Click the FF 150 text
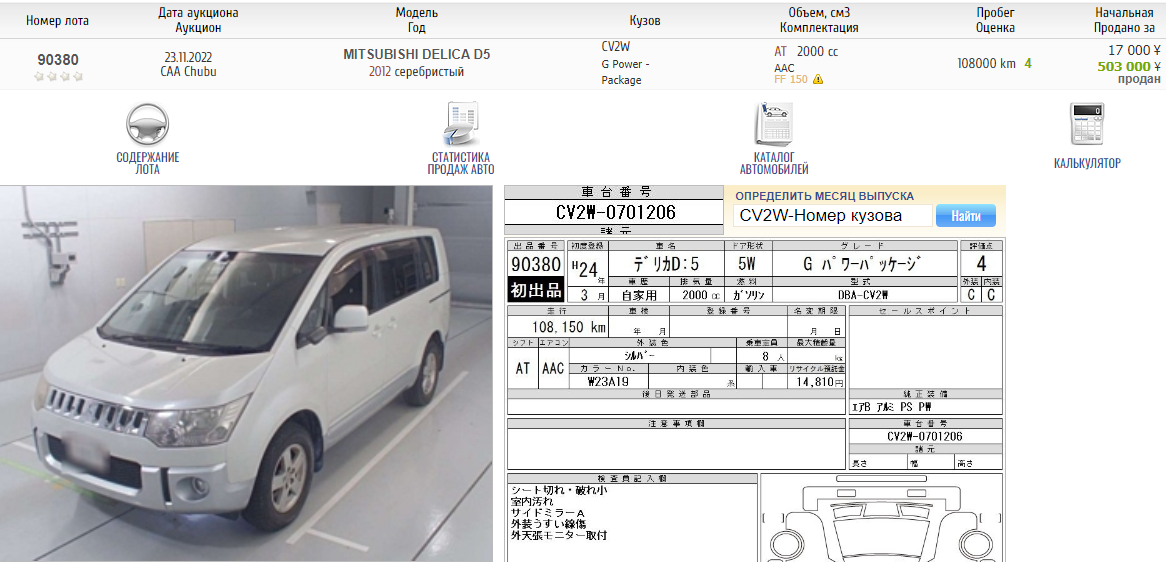 pyautogui.click(x=790, y=80)
